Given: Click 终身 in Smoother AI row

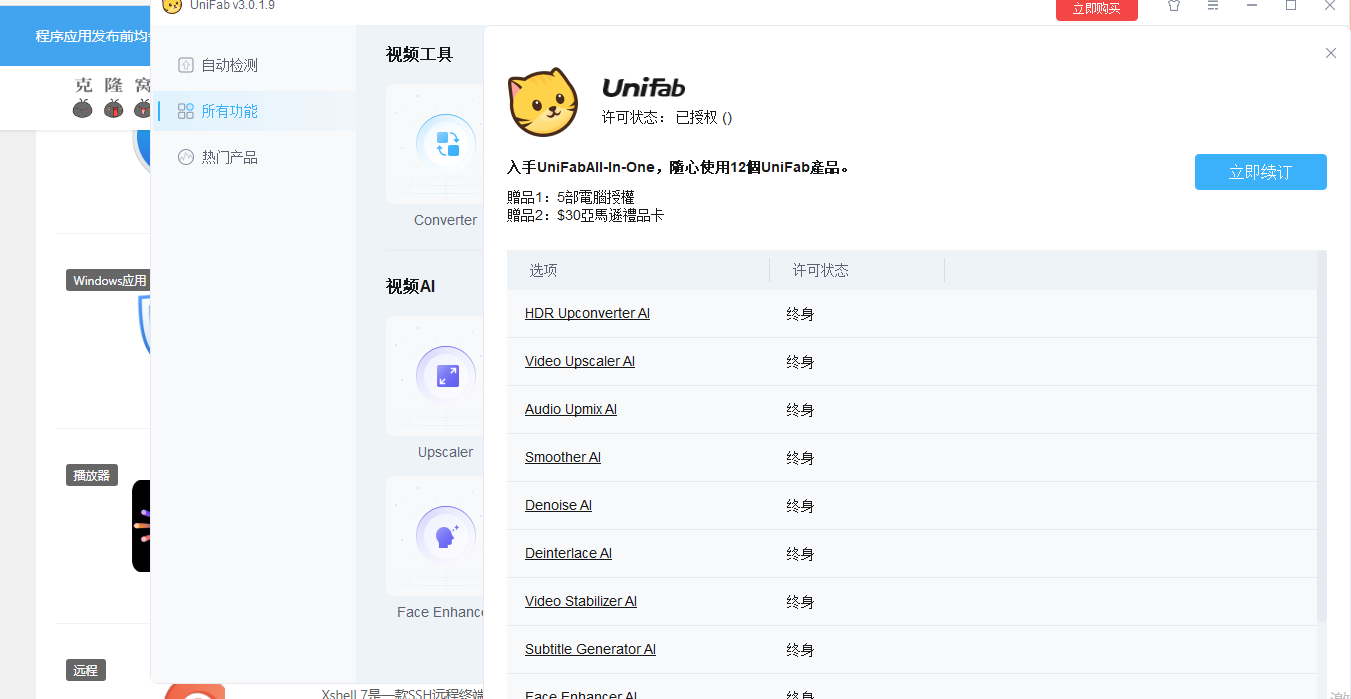Looking at the screenshot, I should (x=800, y=458).
